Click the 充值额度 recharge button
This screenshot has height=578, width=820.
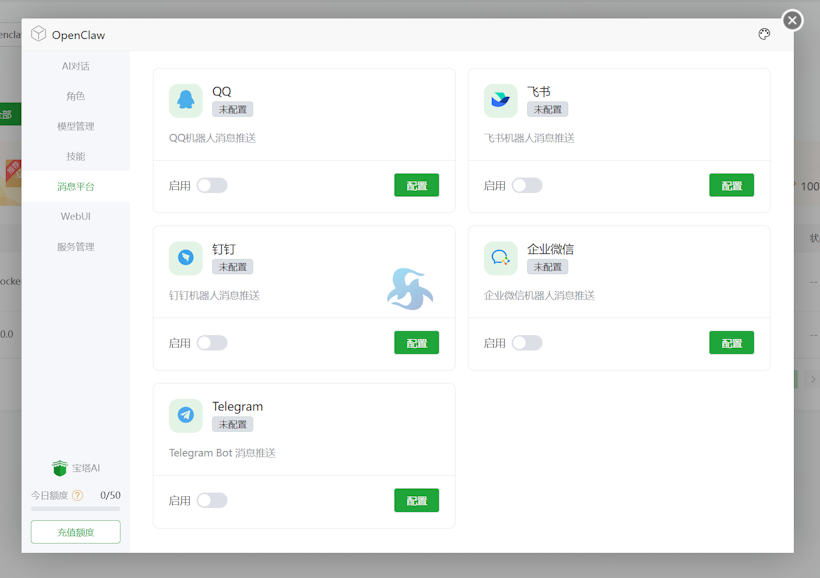click(75, 531)
